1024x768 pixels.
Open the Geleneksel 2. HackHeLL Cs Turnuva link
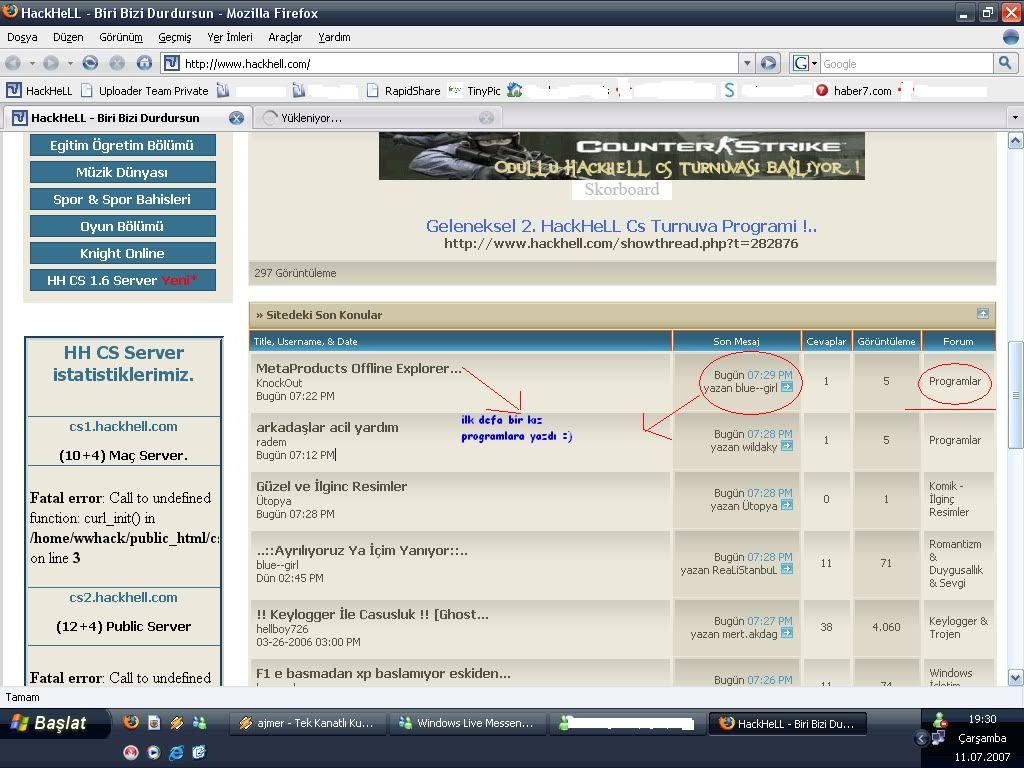(x=621, y=226)
